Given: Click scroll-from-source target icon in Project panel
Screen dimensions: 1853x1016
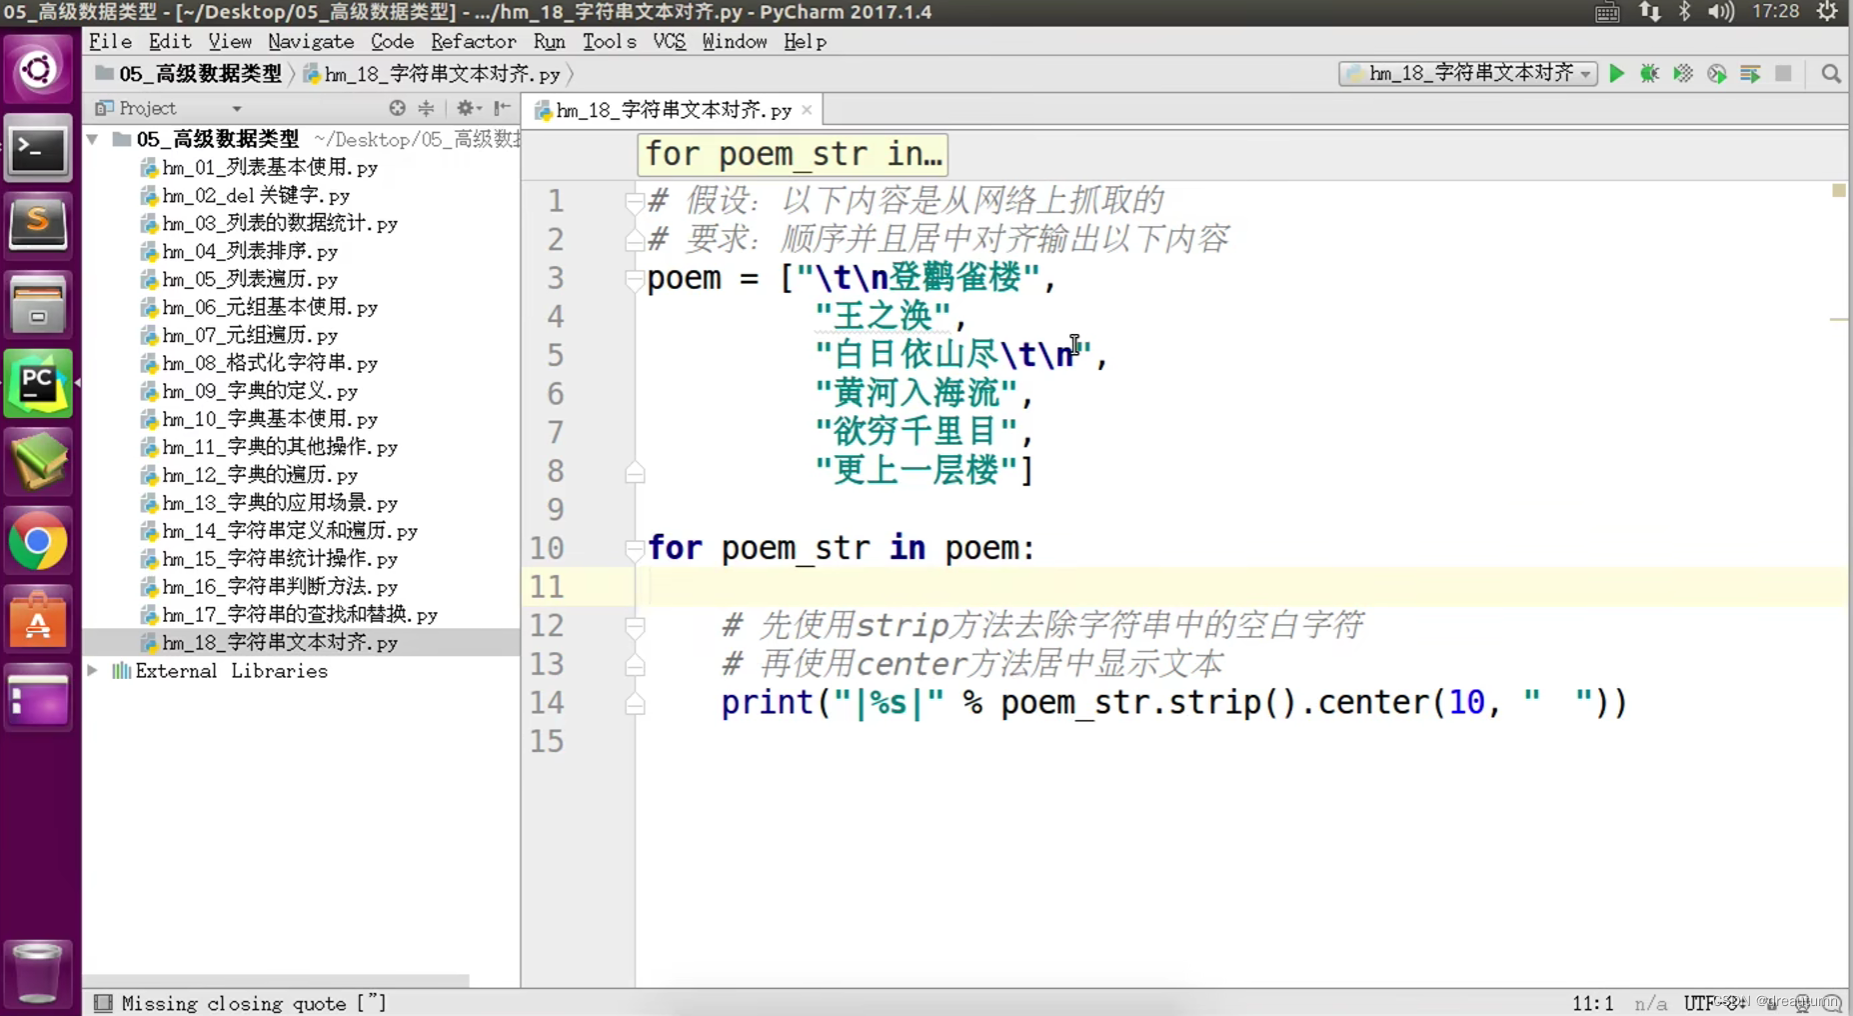Looking at the screenshot, I should click(x=397, y=108).
